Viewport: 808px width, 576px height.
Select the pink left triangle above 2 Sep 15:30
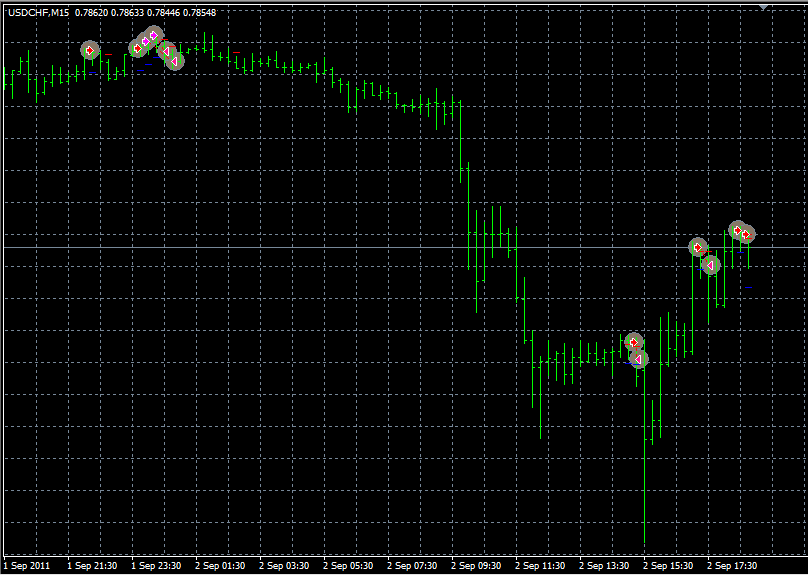click(638, 359)
